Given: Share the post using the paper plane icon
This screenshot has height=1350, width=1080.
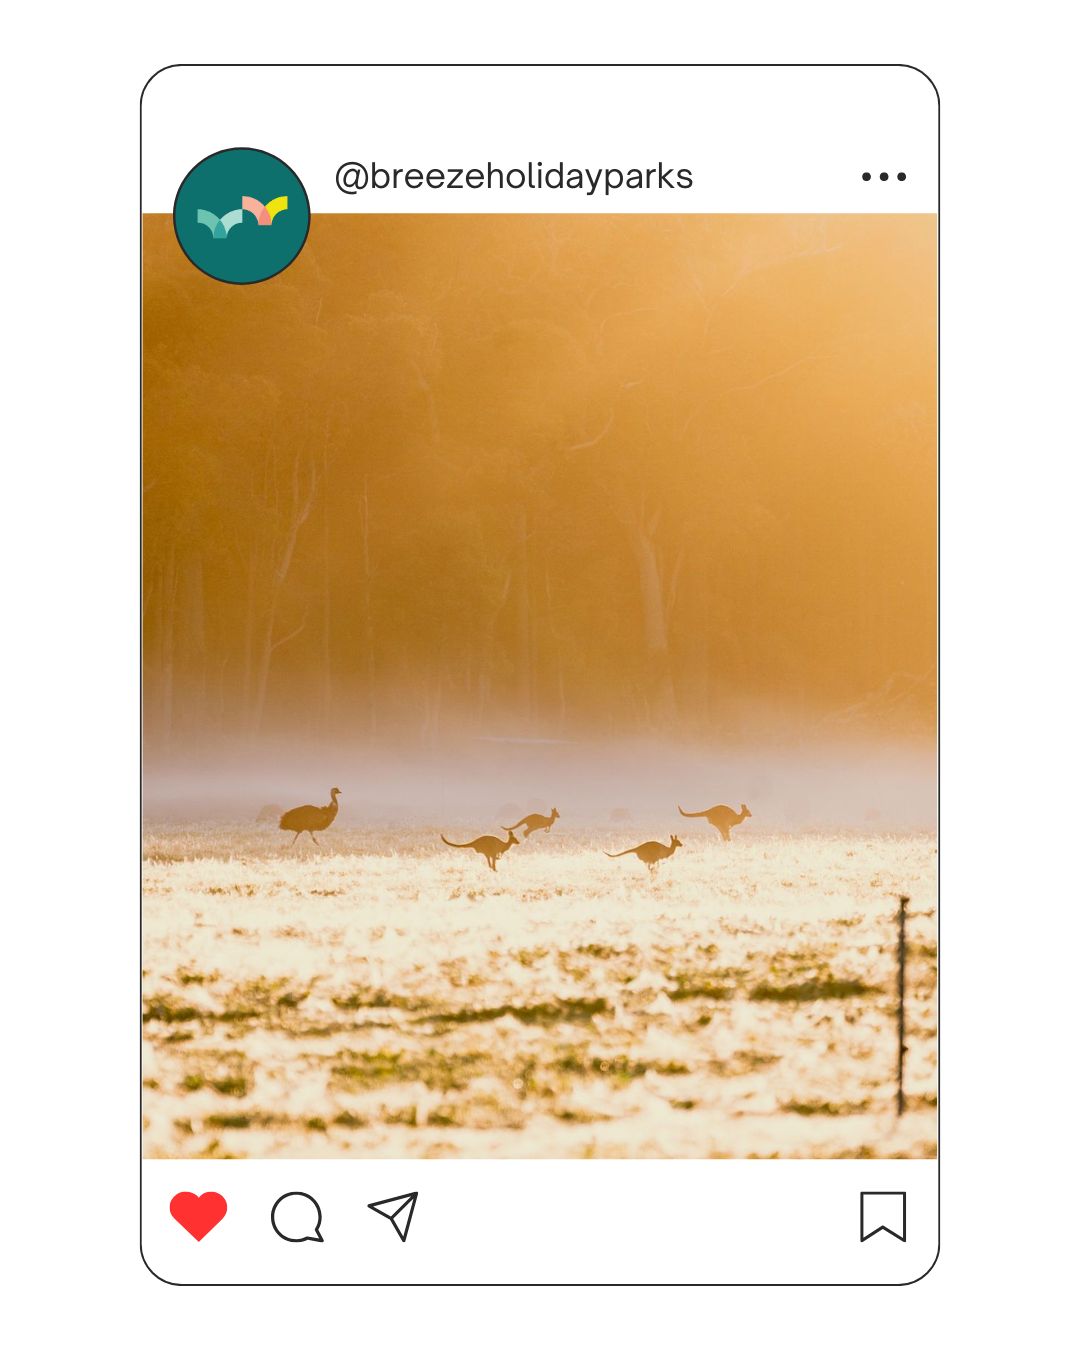Looking at the screenshot, I should [394, 1216].
